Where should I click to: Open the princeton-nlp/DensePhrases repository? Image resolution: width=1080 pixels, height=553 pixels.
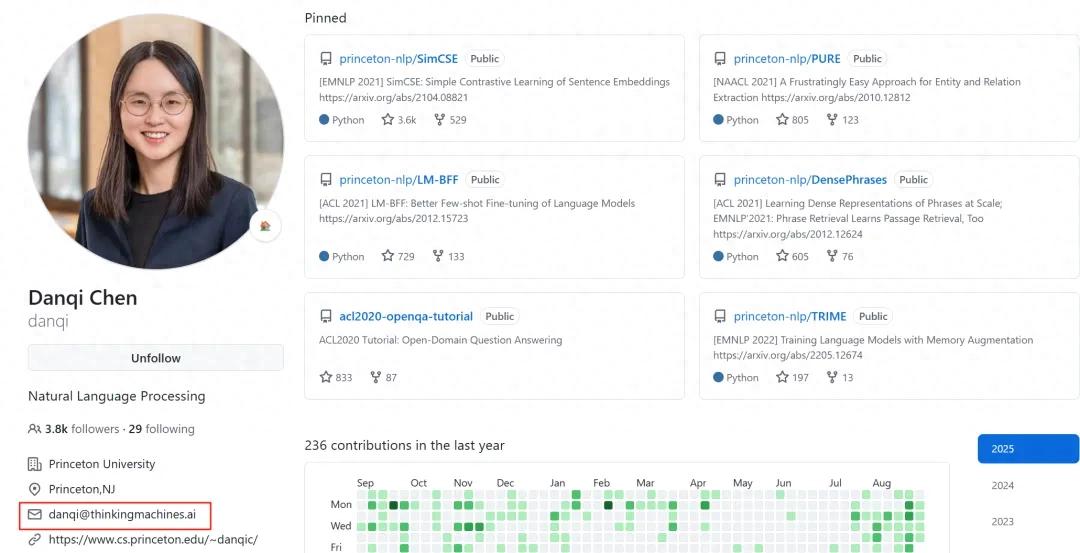[810, 180]
